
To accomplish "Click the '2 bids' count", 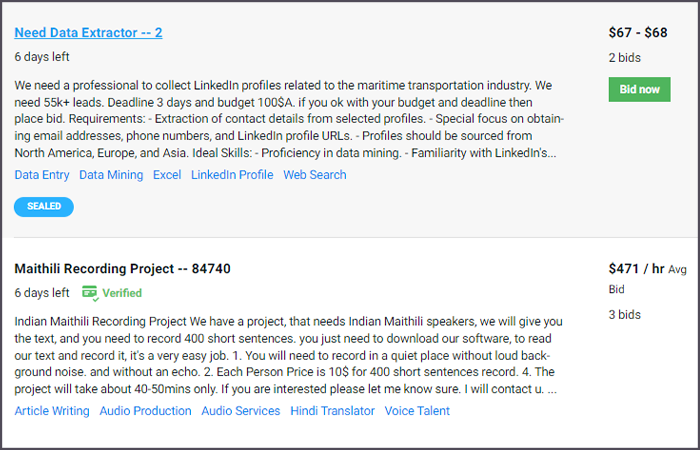I will click(625, 58).
